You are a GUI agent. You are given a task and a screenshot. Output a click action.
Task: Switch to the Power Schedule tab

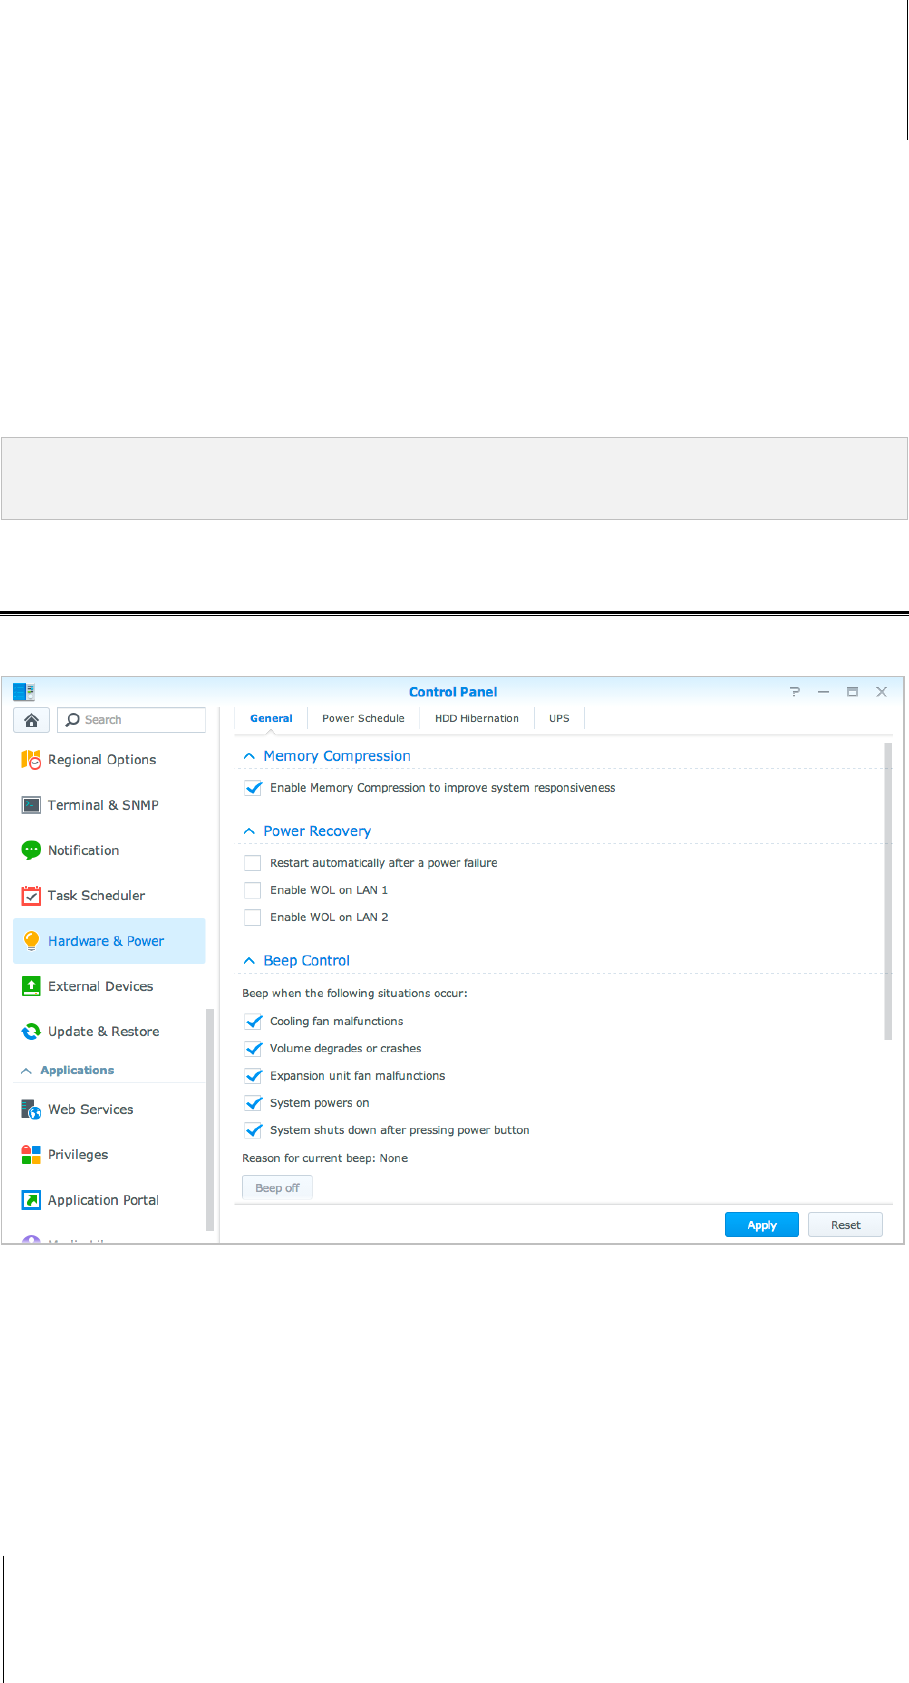tap(363, 718)
